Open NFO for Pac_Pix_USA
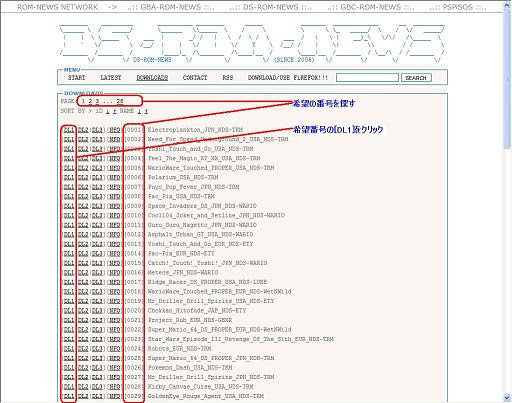 [x=115, y=196]
